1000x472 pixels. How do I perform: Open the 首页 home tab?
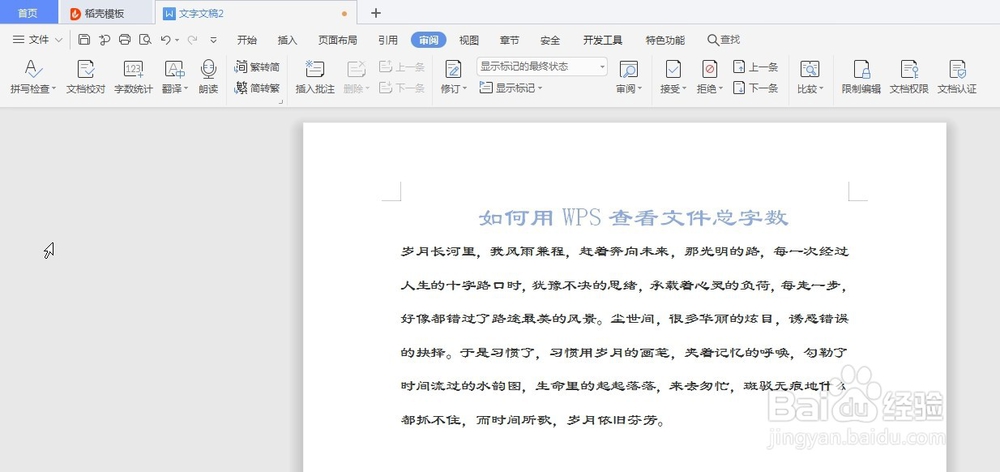click(27, 13)
